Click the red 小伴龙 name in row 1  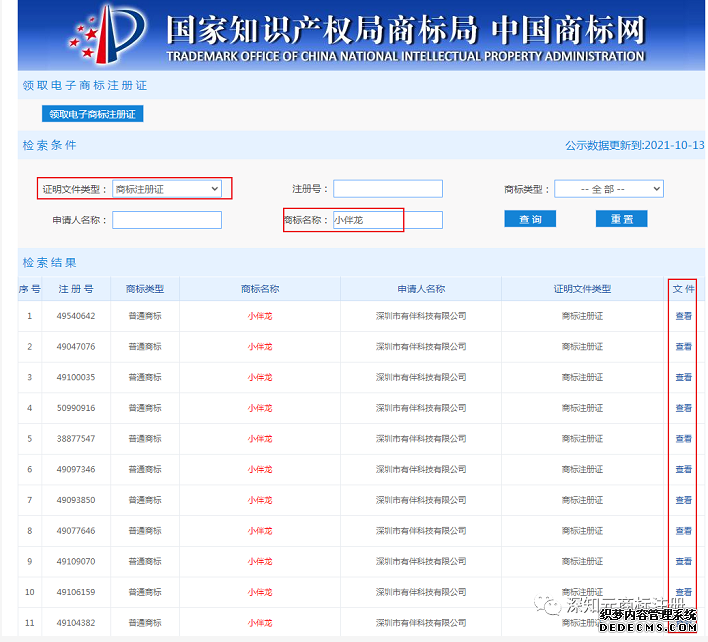point(260,316)
